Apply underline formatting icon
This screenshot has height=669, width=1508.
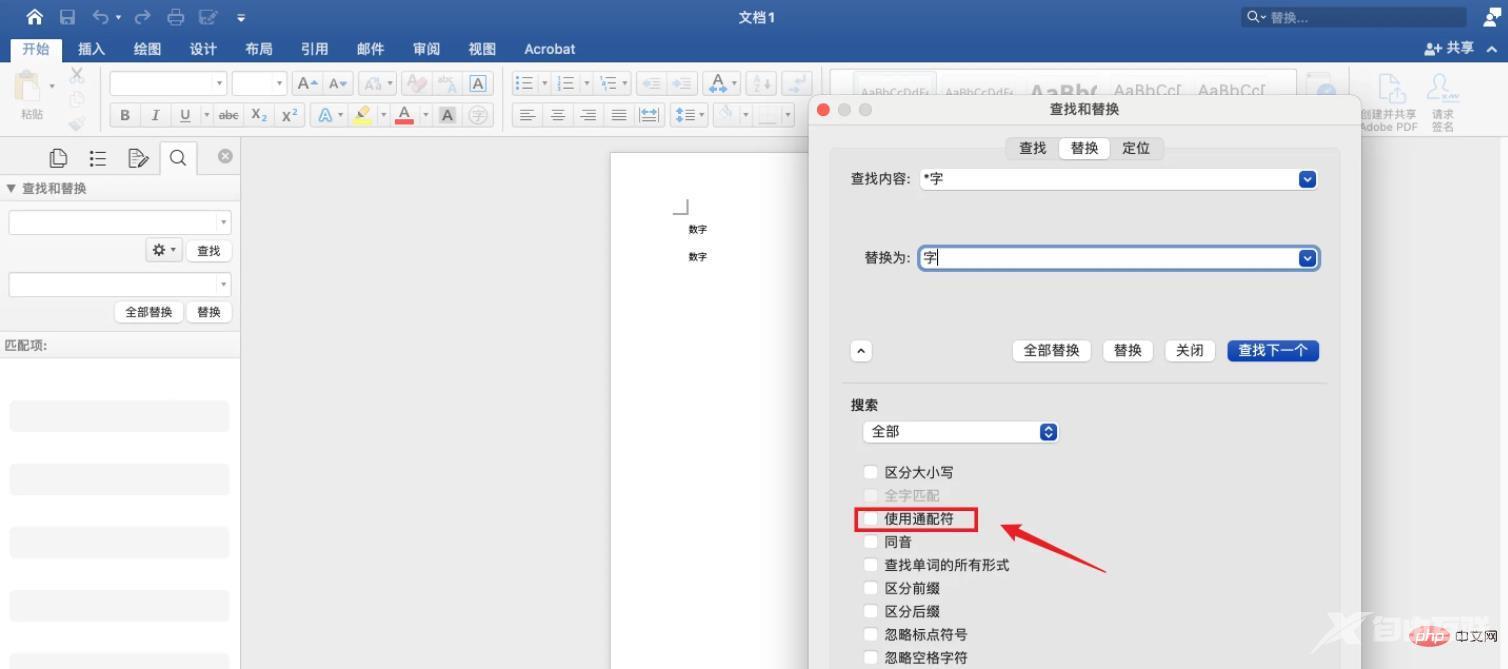point(185,115)
